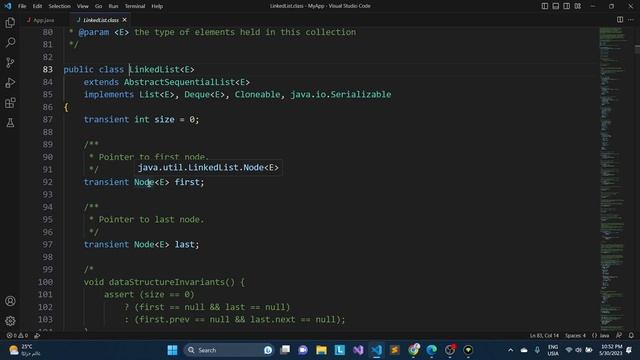
Task: Open the notifications bell in status bar
Action: (631, 336)
